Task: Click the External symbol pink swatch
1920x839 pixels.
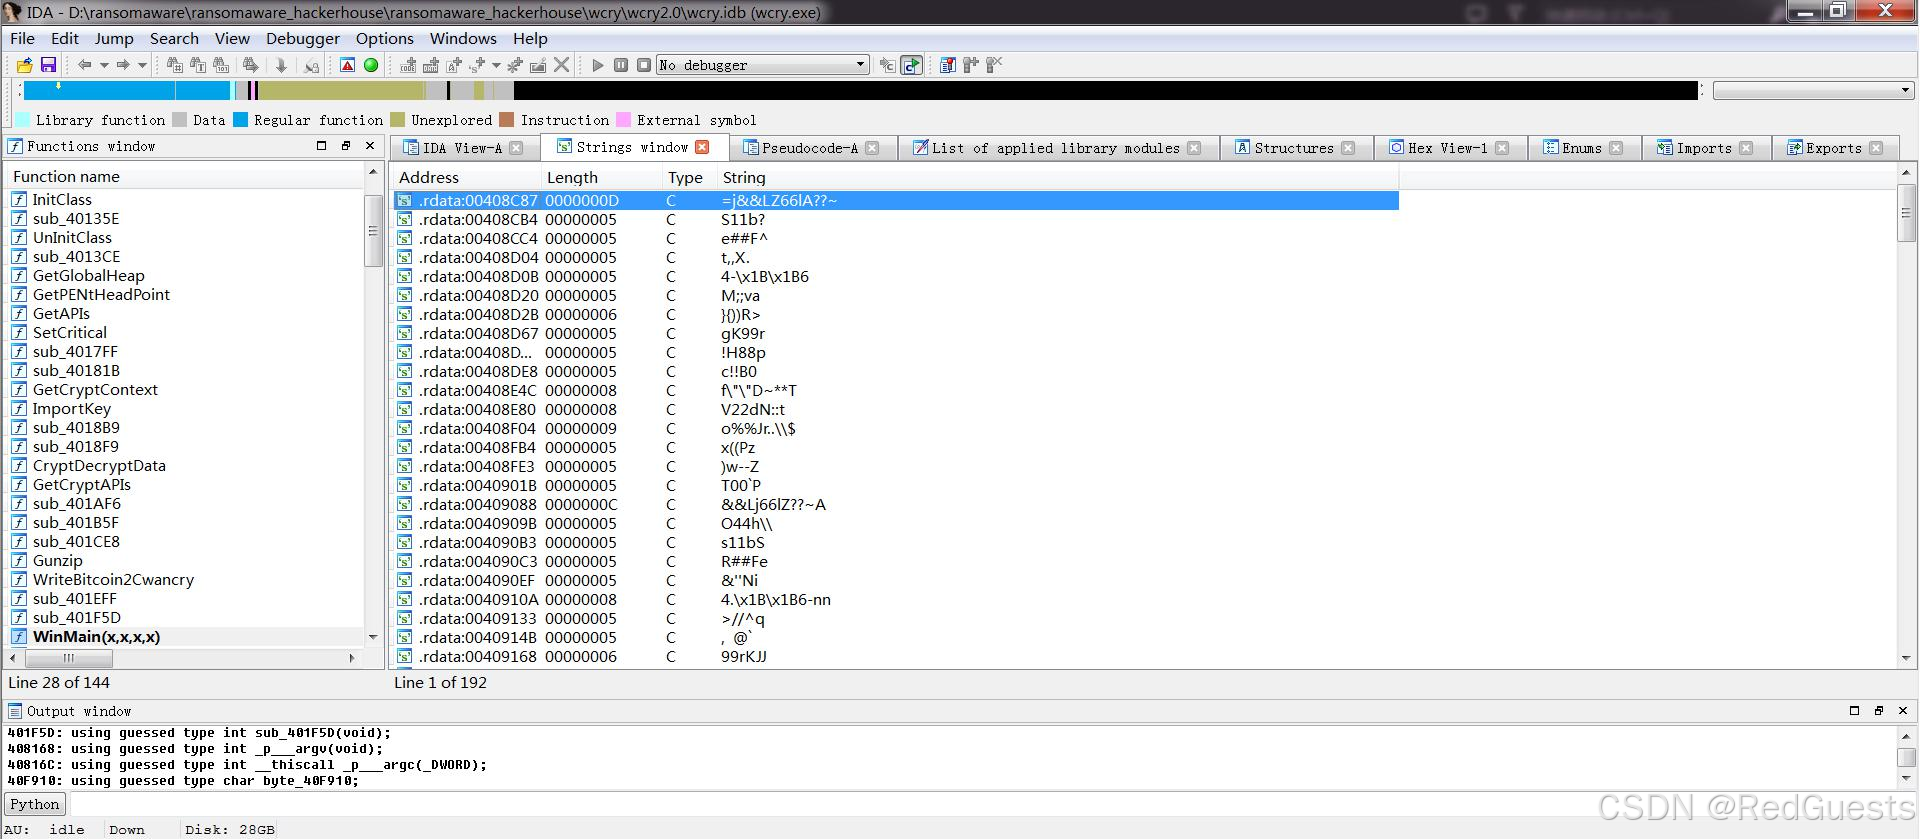Action: (623, 120)
